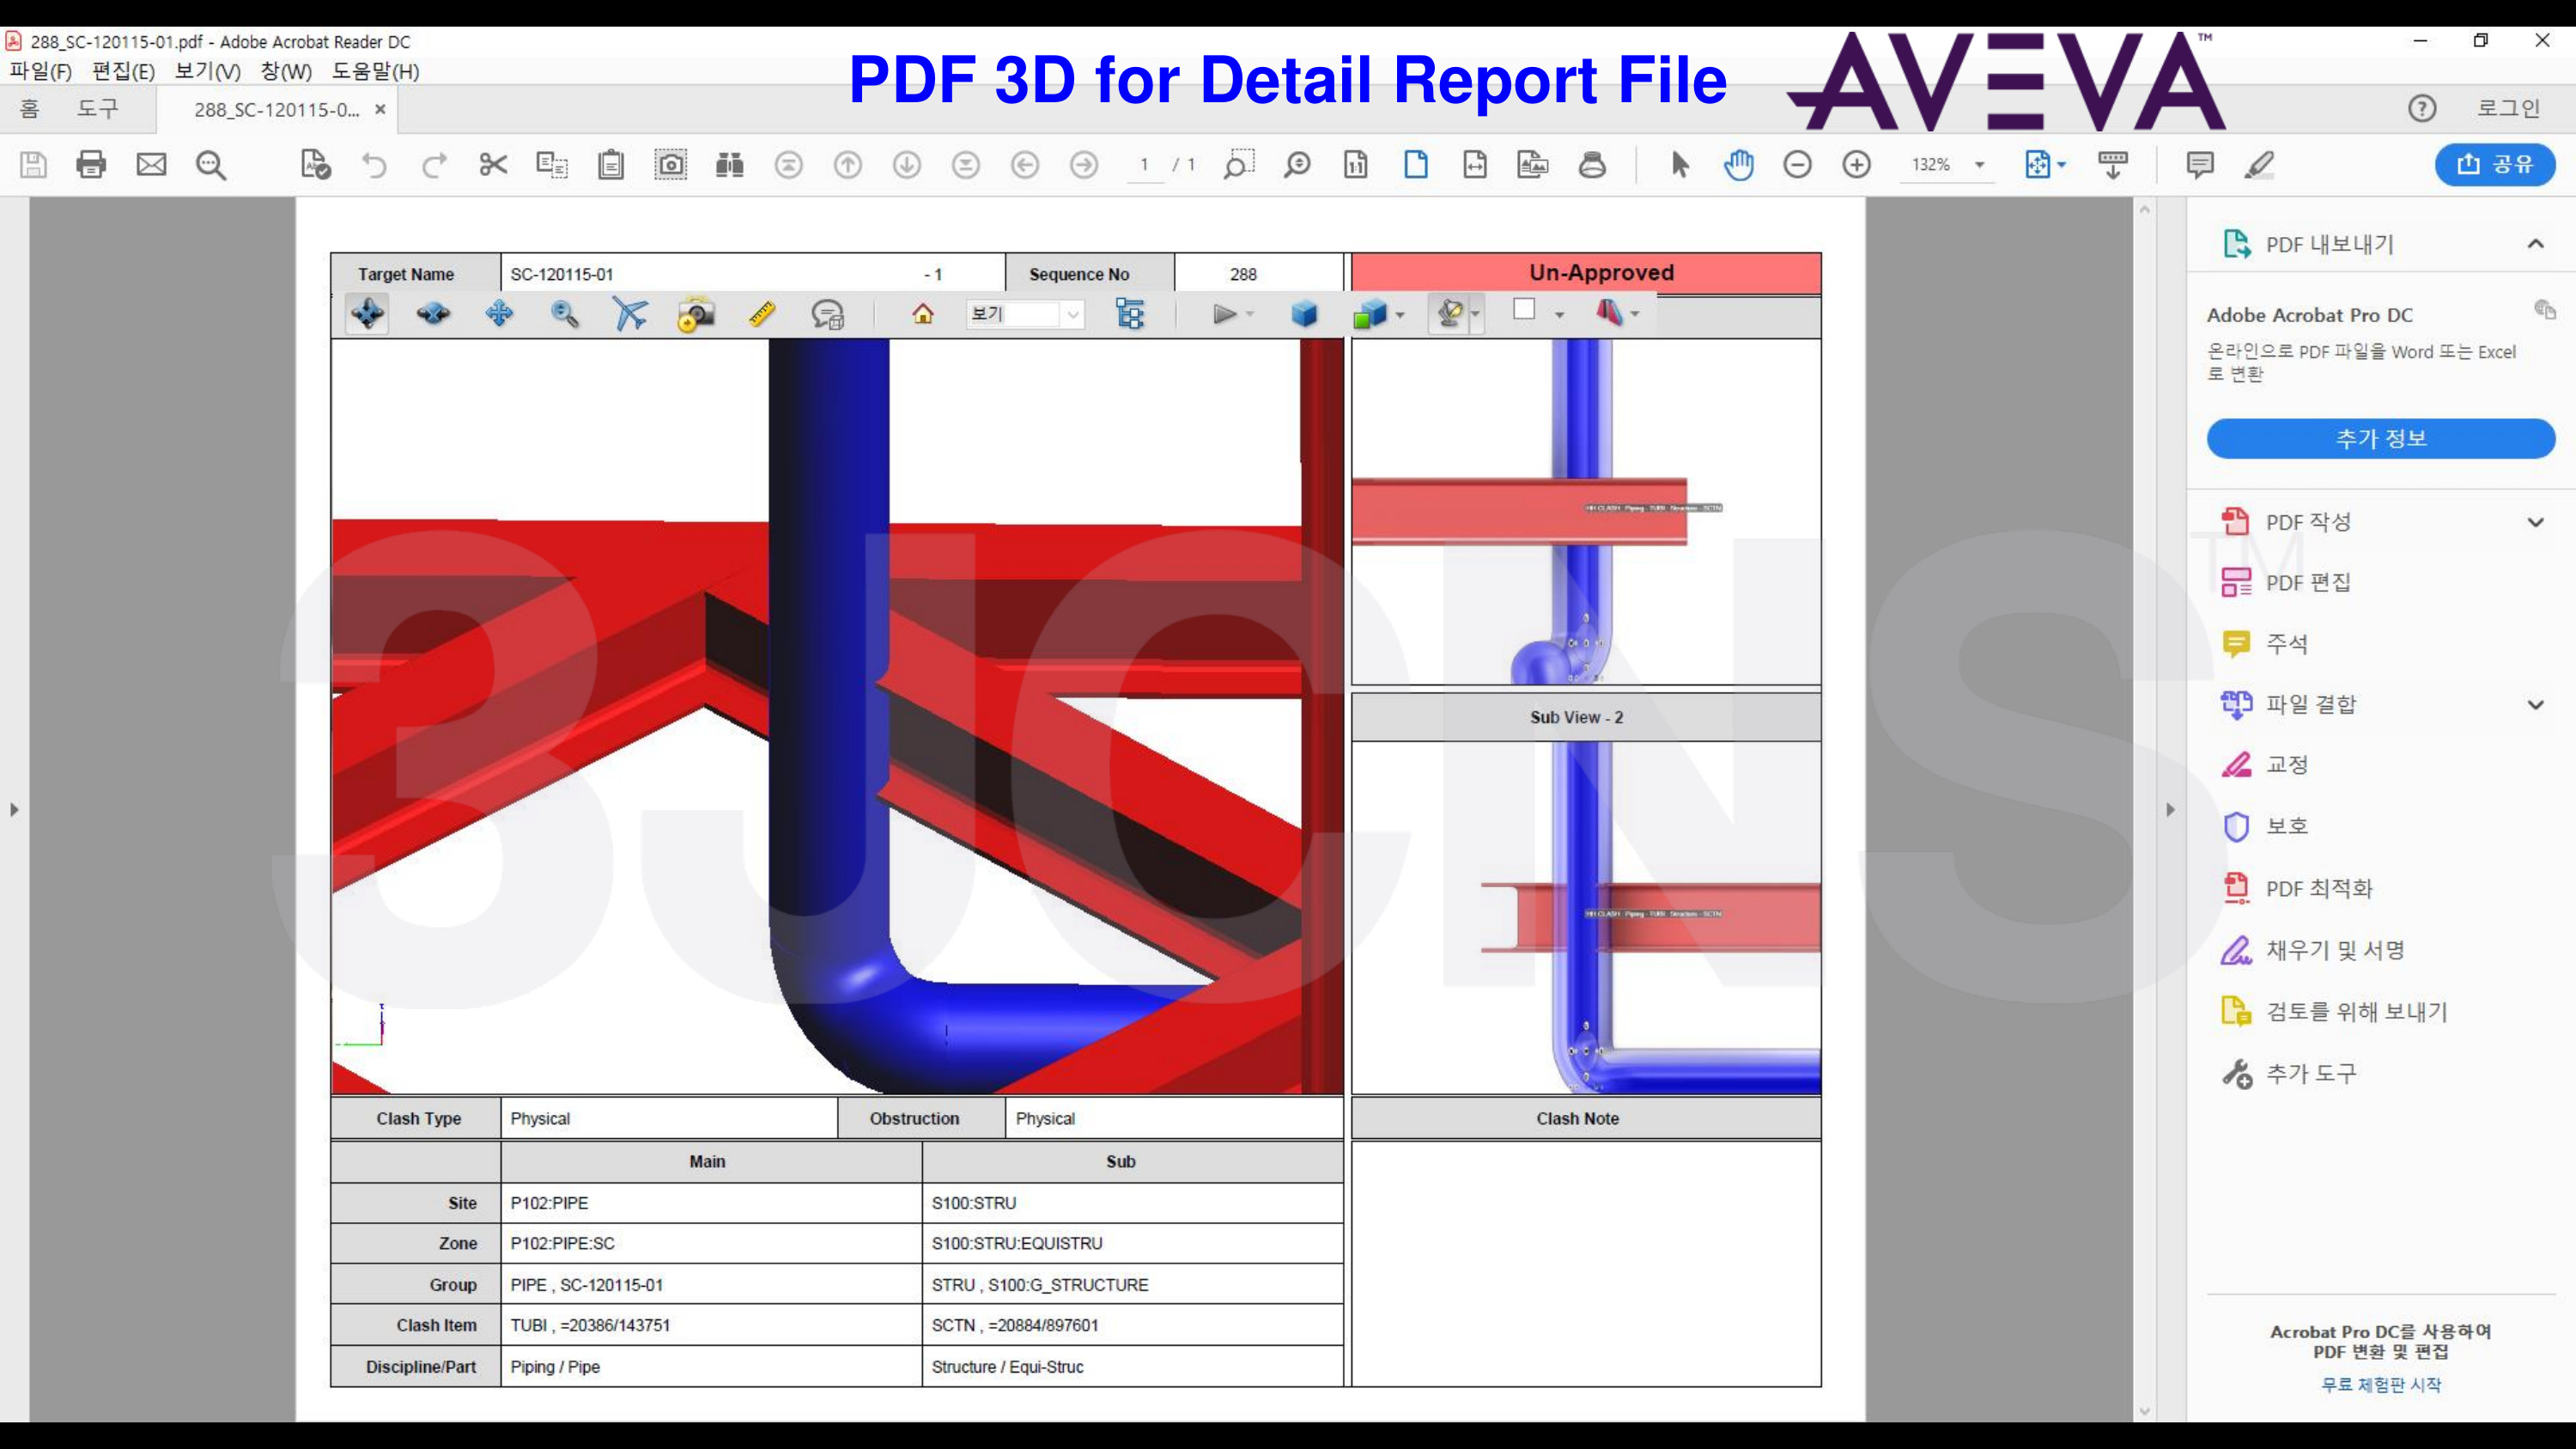
Task: Activate the arrow selection tool
Action: click(1680, 164)
